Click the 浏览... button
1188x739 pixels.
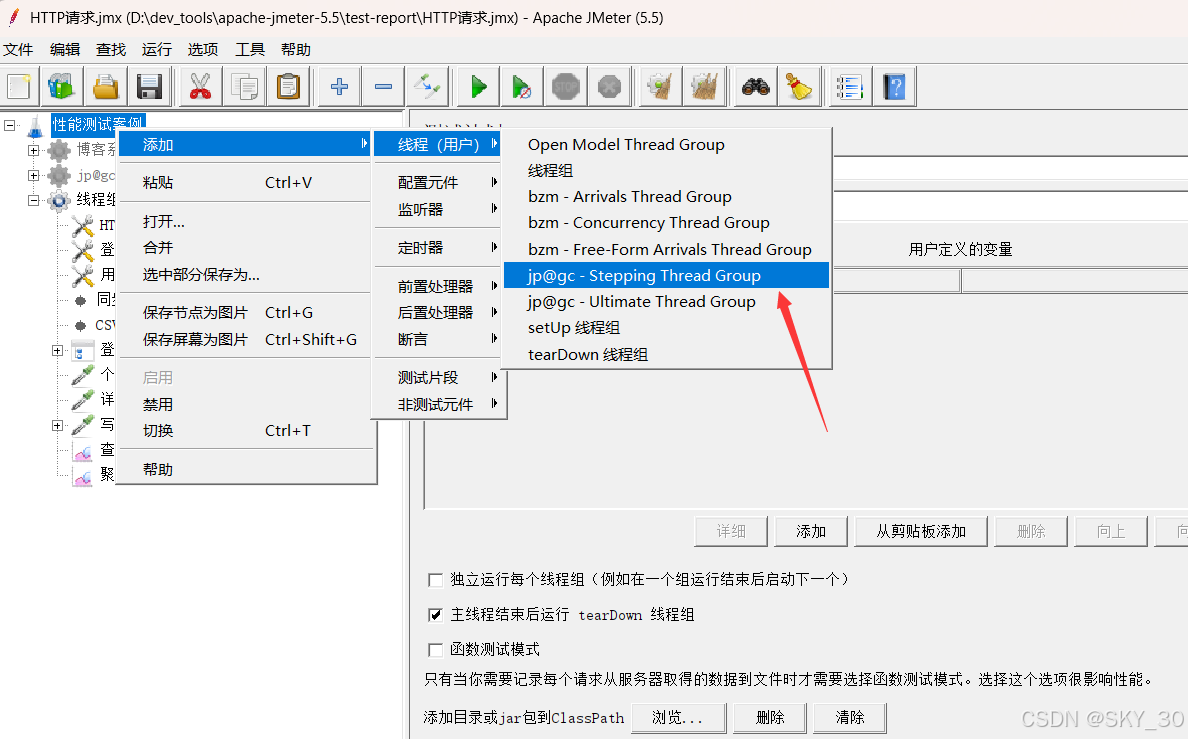click(x=678, y=717)
